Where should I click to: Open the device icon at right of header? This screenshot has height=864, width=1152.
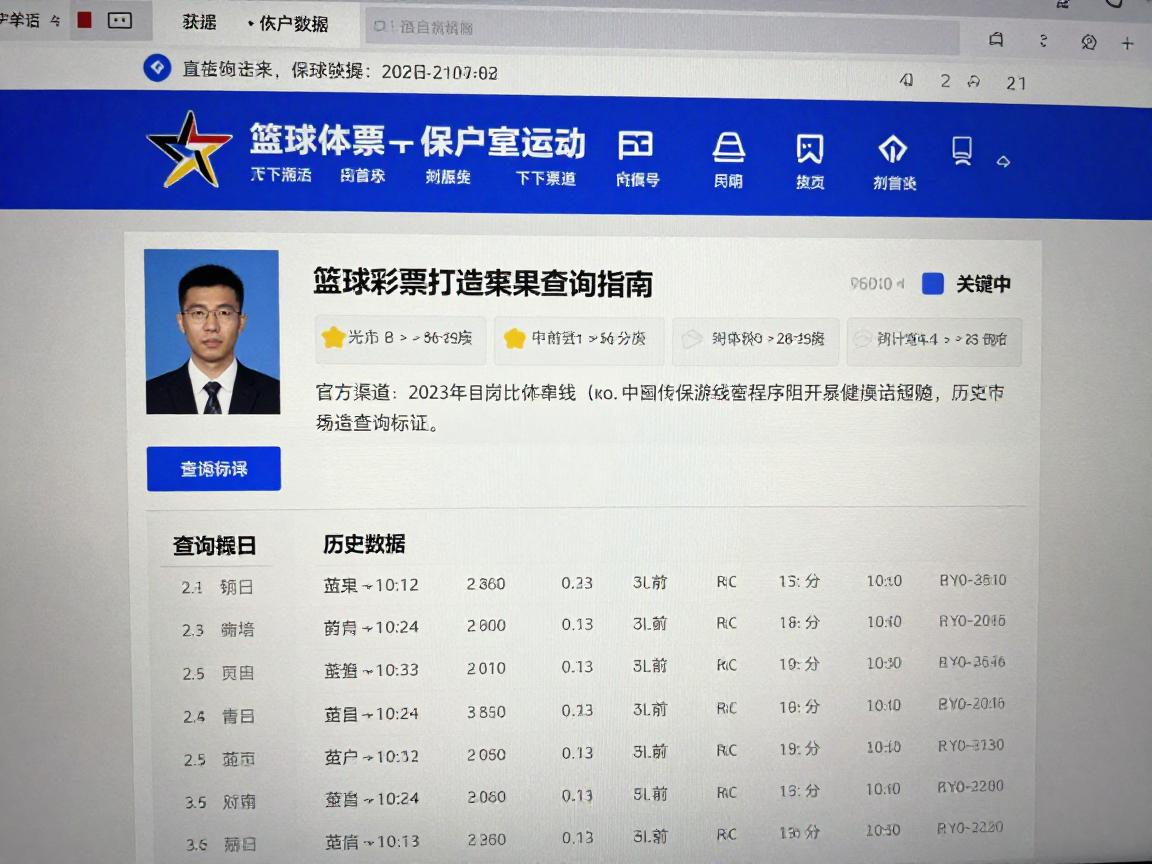(962, 149)
